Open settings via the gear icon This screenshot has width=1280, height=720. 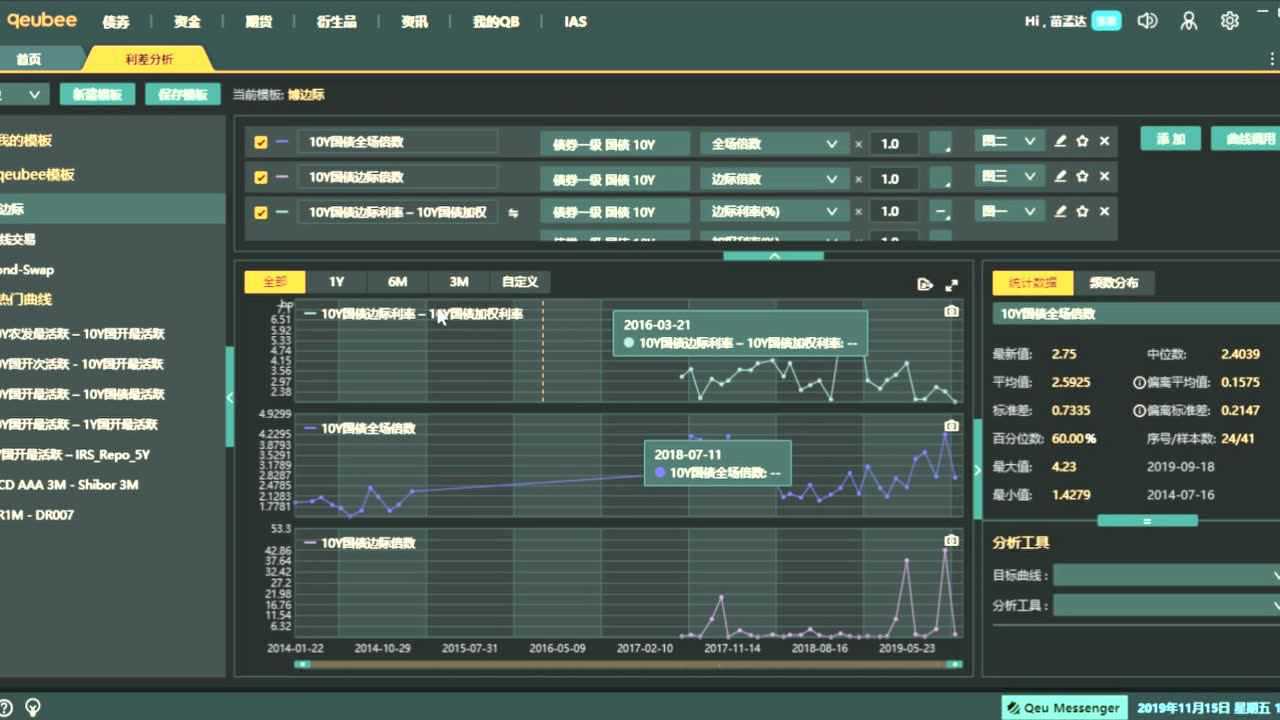[x=1230, y=21]
